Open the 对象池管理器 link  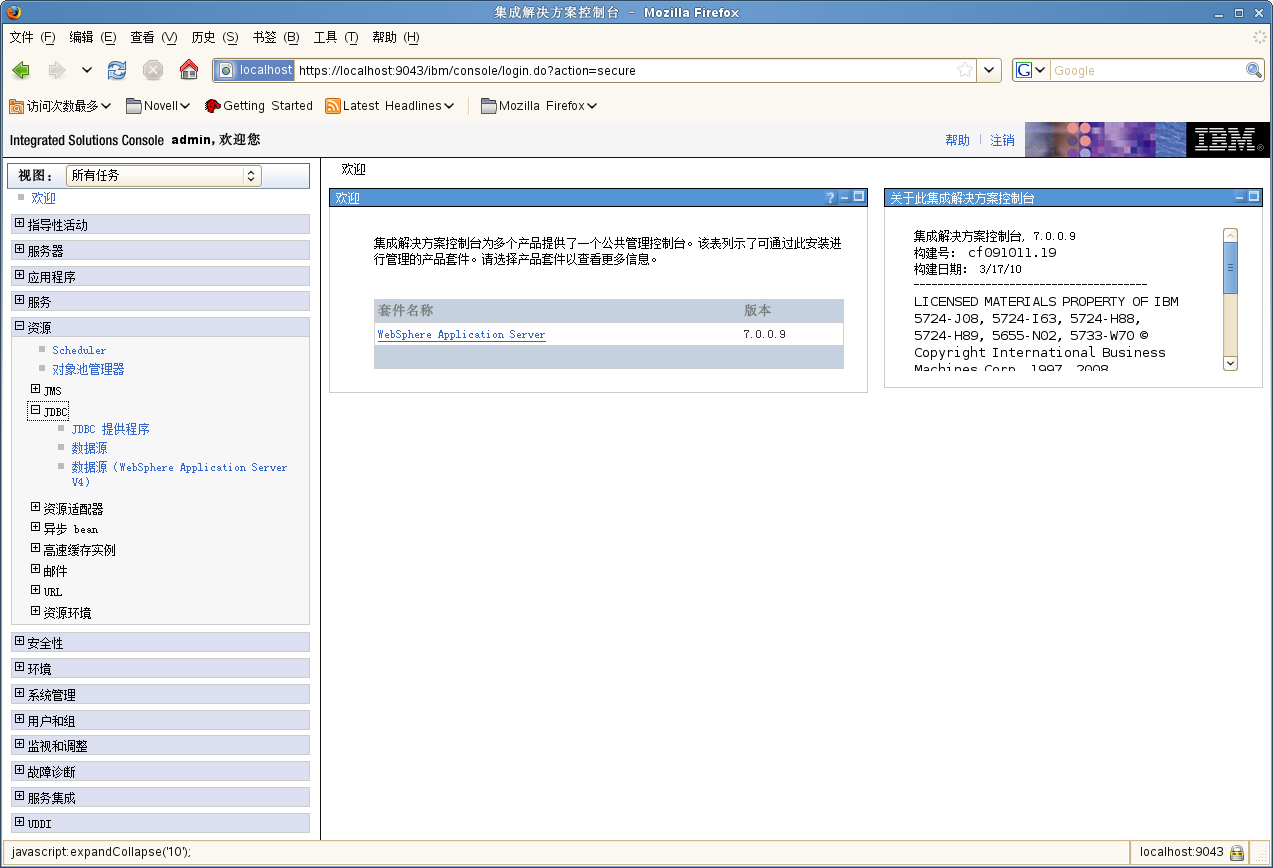[x=88, y=369]
